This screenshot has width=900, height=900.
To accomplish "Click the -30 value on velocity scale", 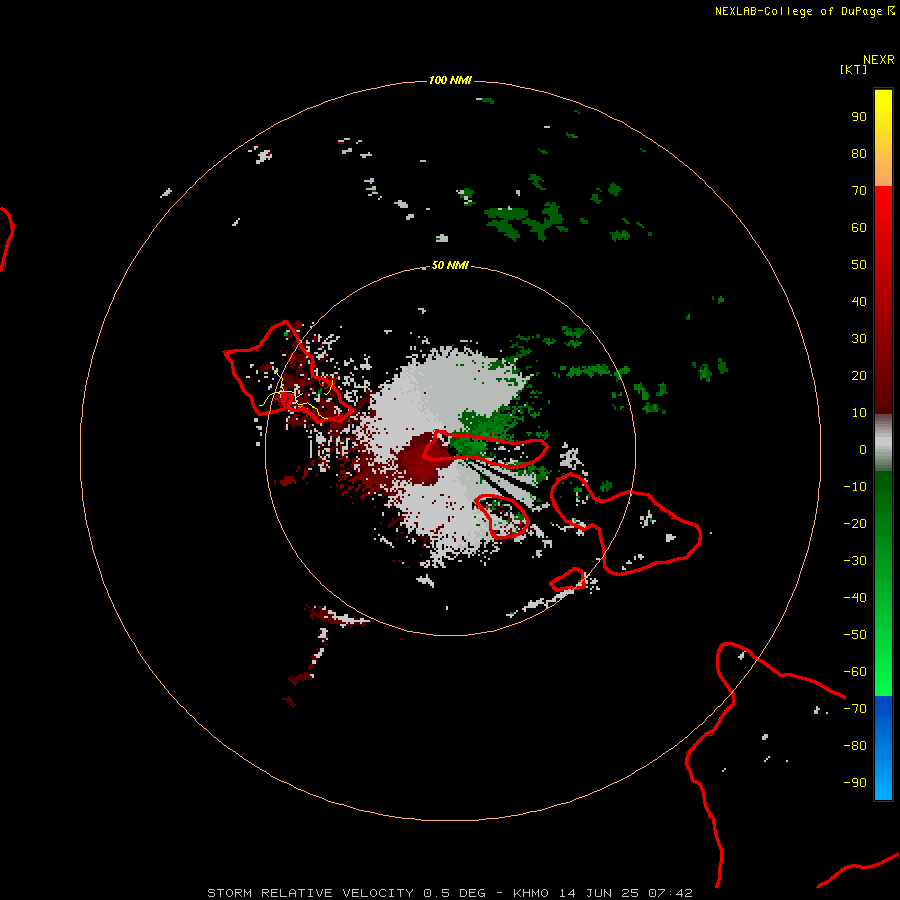I will pyautogui.click(x=855, y=561).
